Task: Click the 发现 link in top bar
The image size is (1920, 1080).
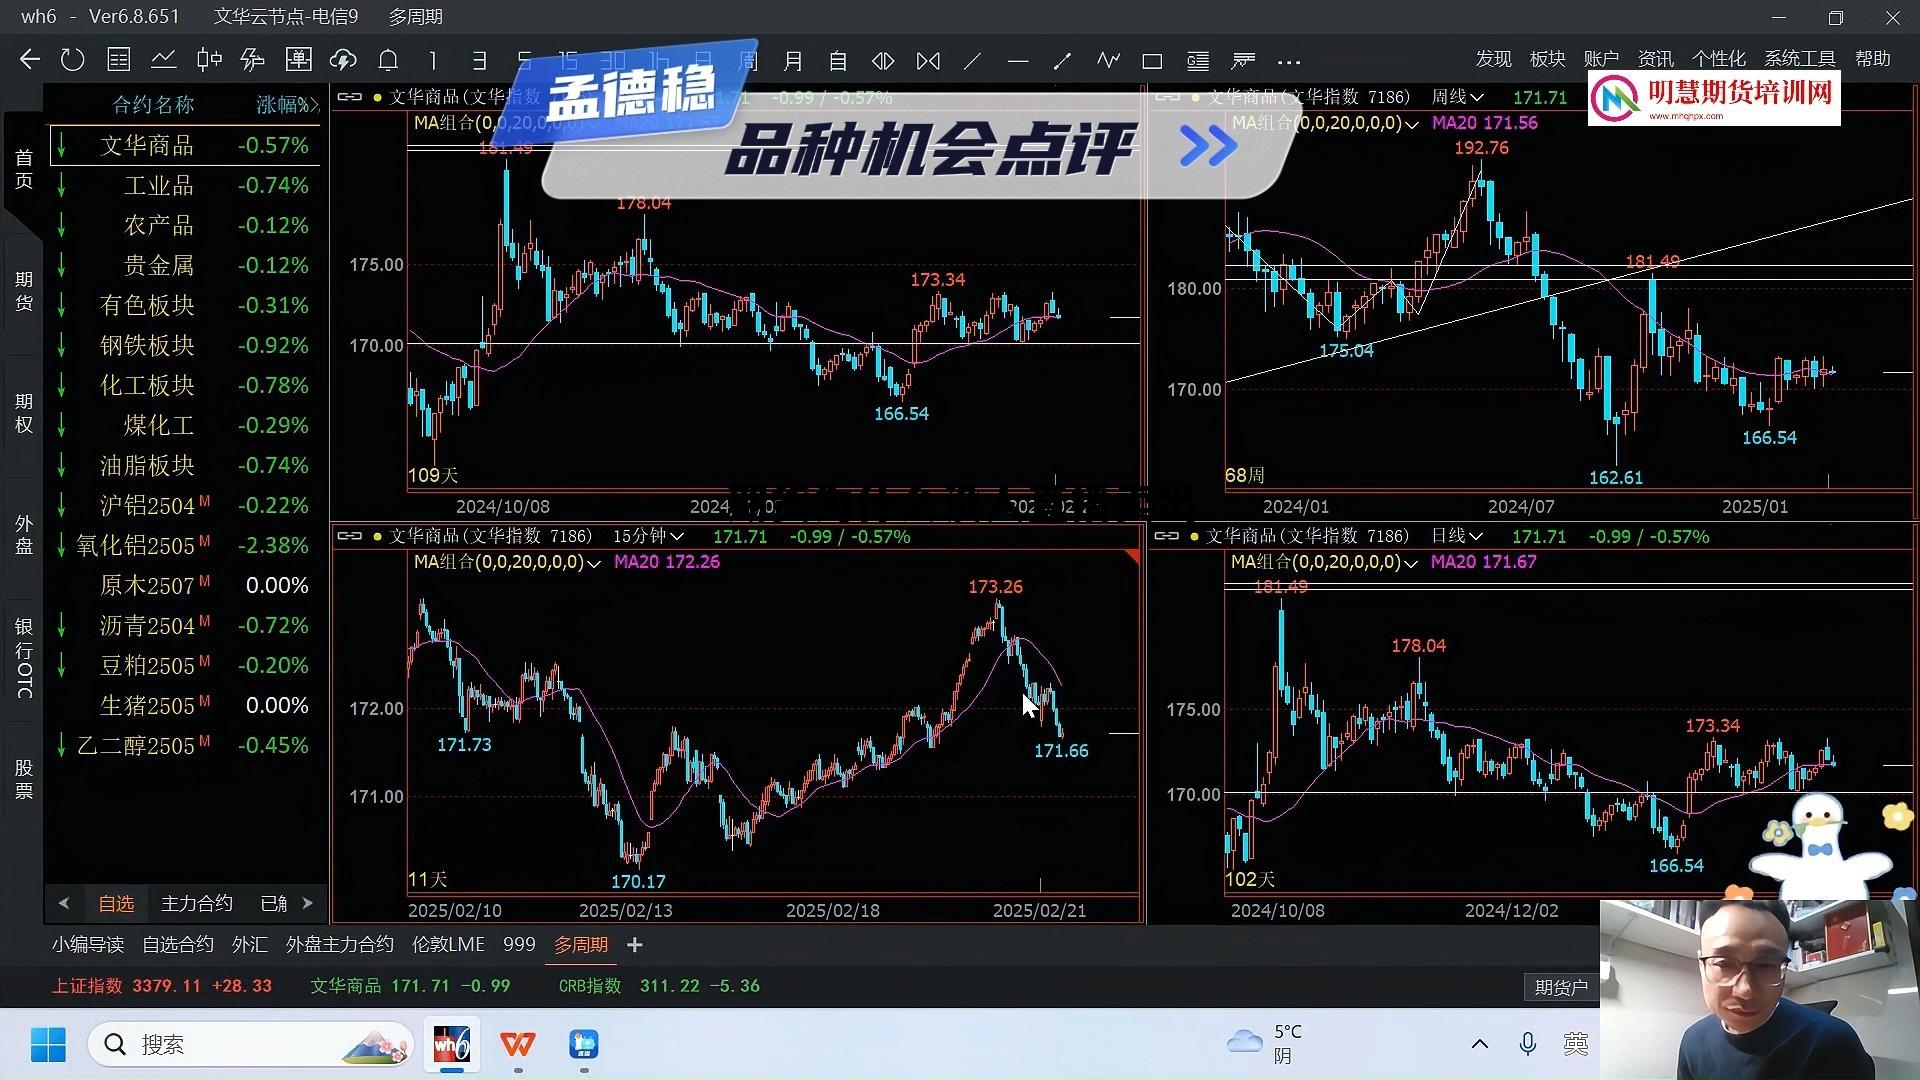Action: click(x=1493, y=58)
